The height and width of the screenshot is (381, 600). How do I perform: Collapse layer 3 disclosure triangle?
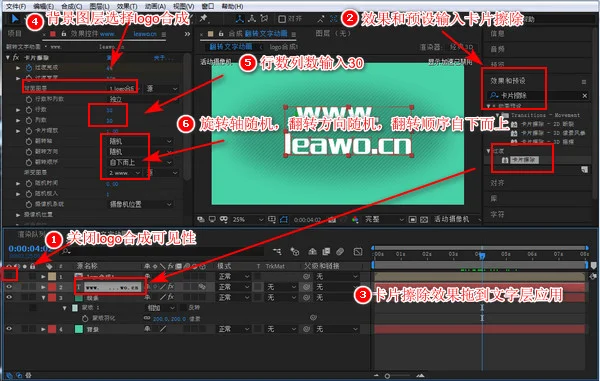43,297
